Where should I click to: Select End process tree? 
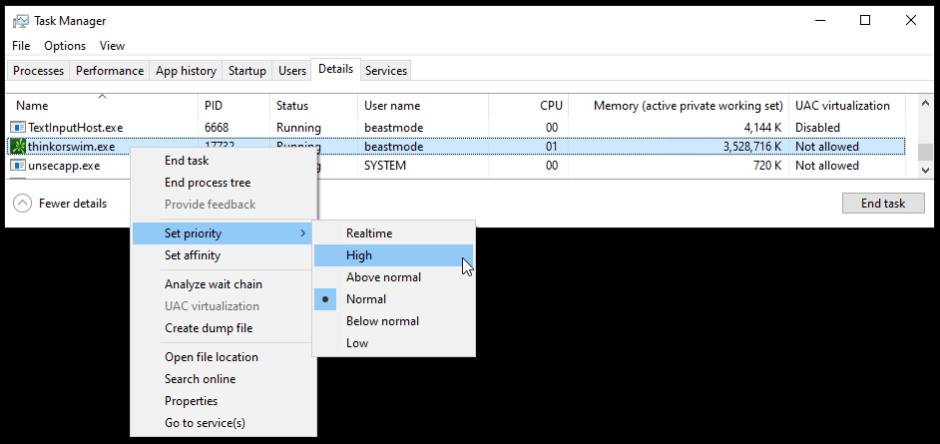pyautogui.click(x=222, y=183)
